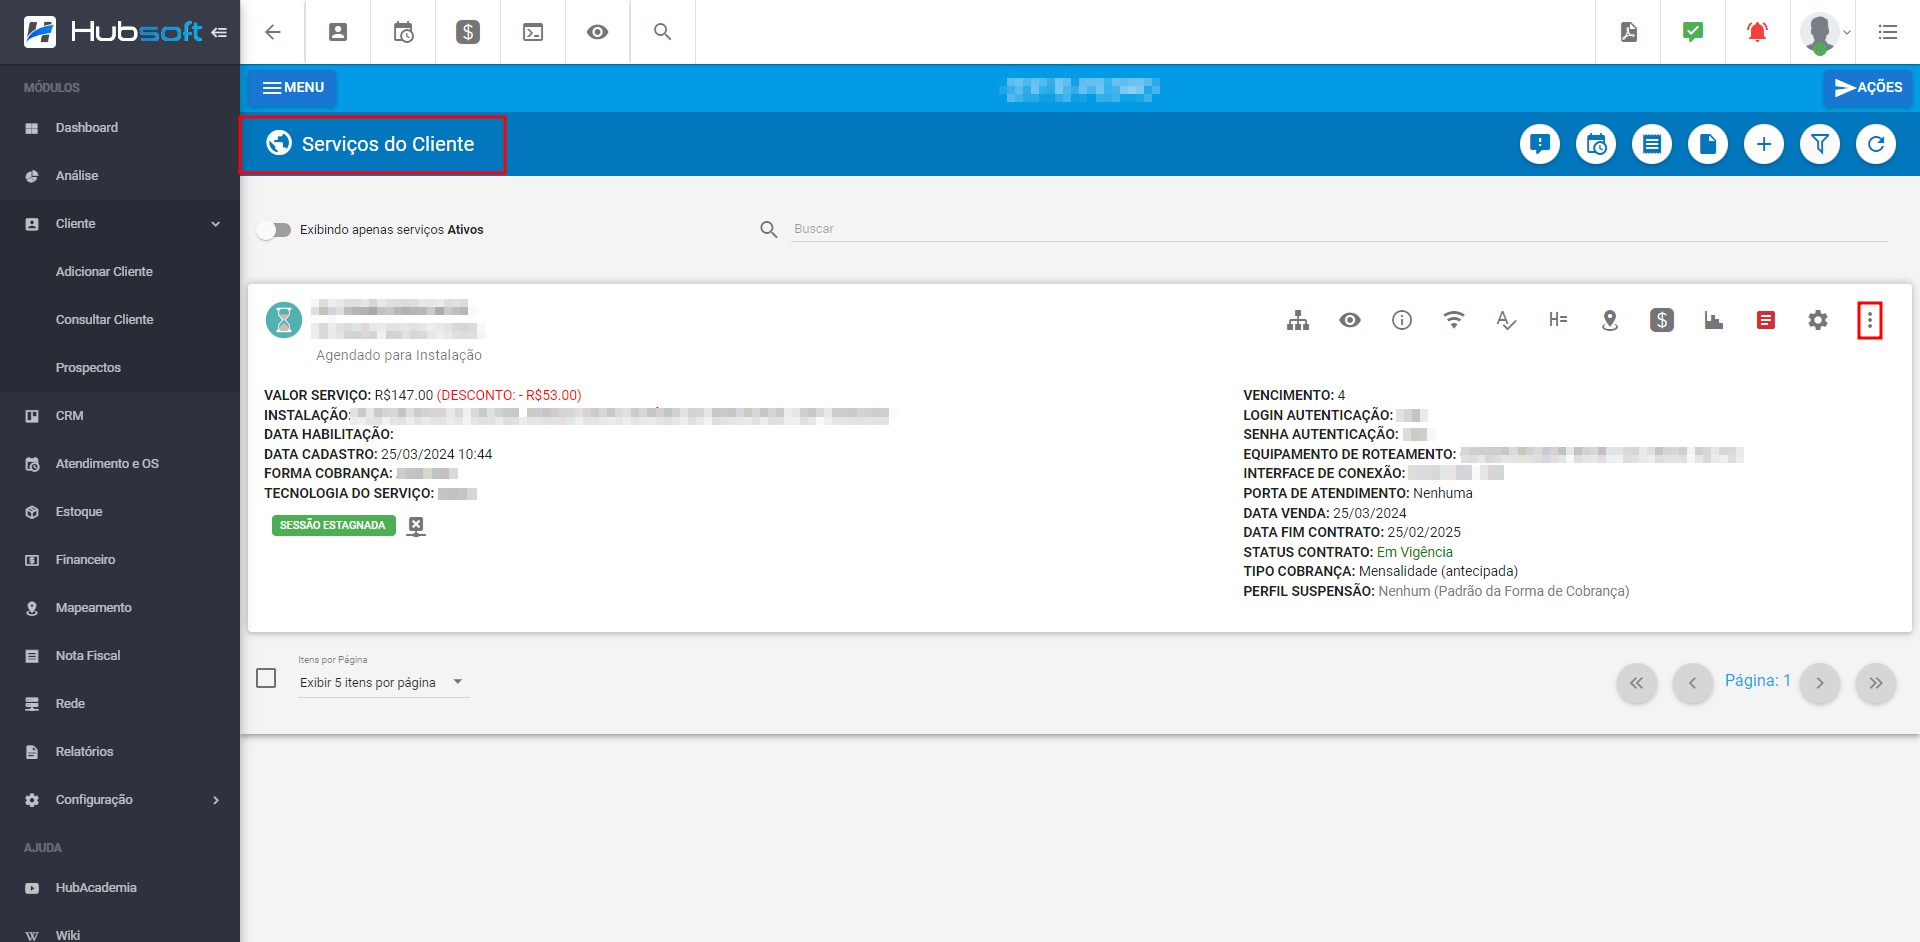This screenshot has height=942, width=1920.
Task: Open the client profile icon in top toolbar
Action: click(x=338, y=32)
